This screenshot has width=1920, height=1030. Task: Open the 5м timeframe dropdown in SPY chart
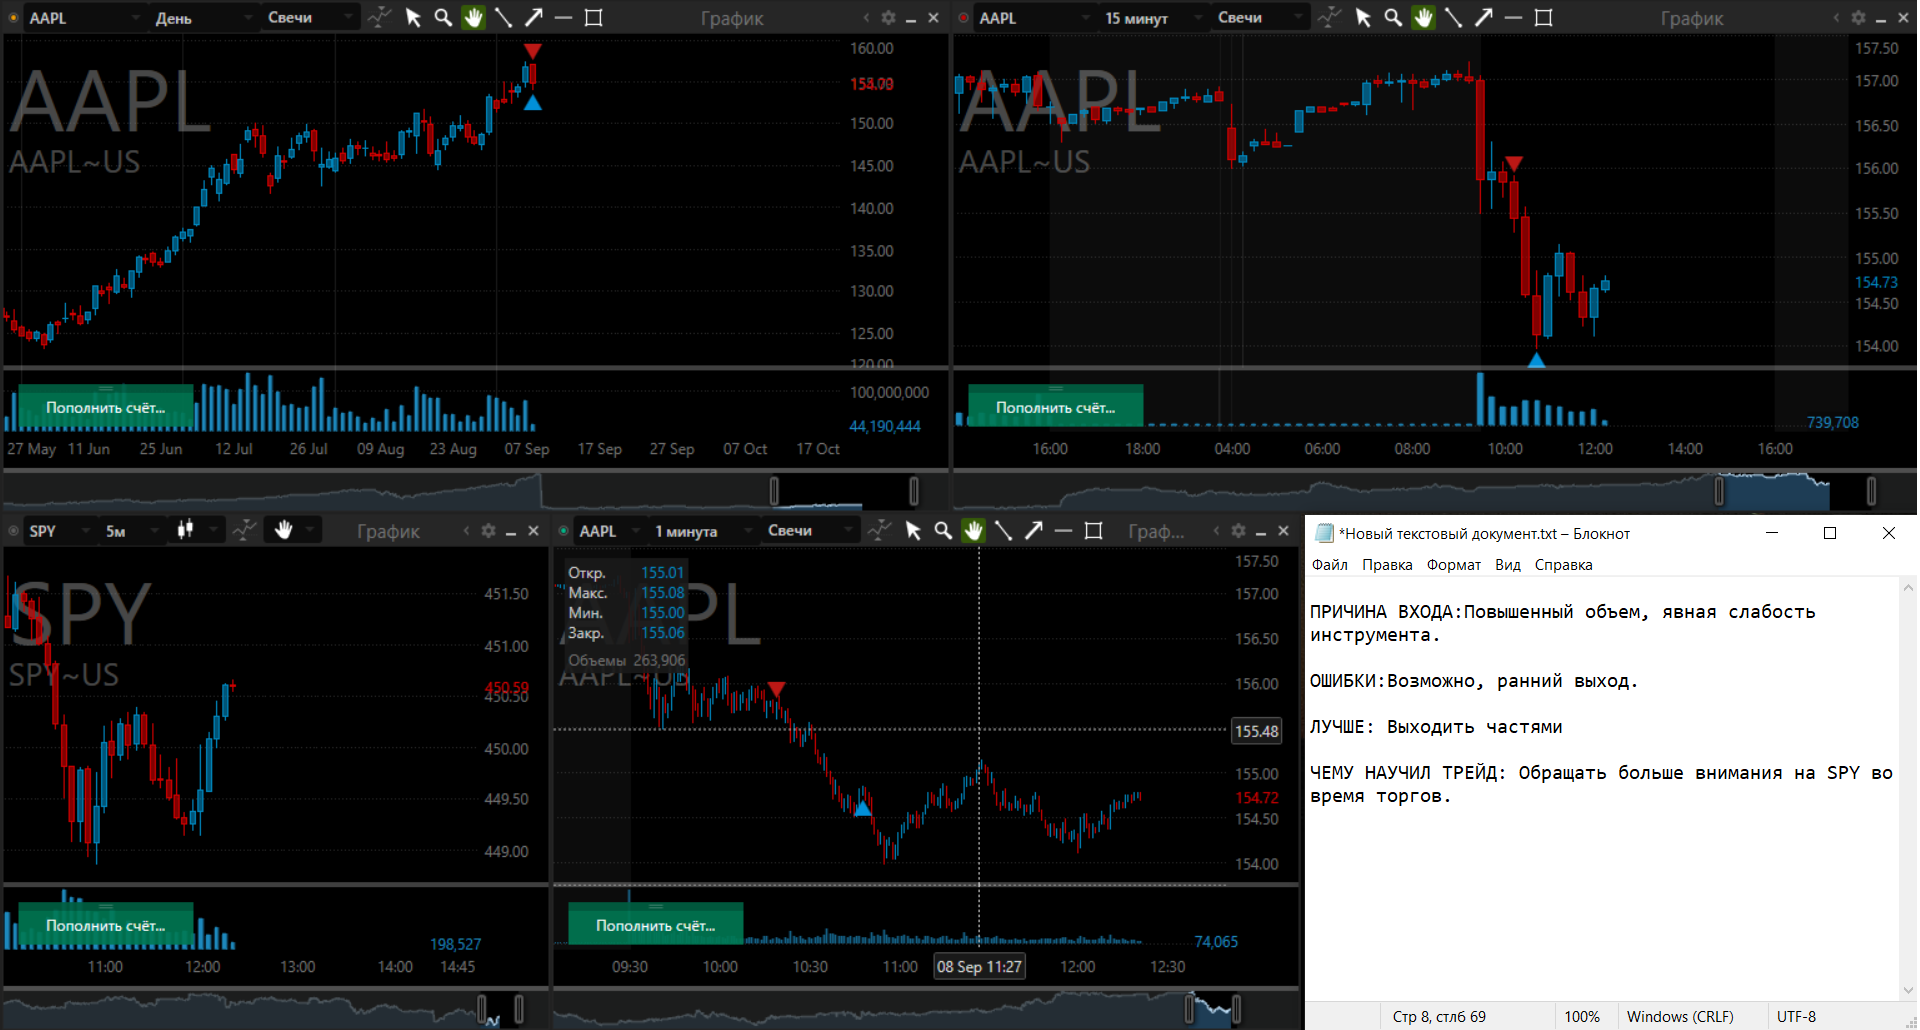pos(132,531)
